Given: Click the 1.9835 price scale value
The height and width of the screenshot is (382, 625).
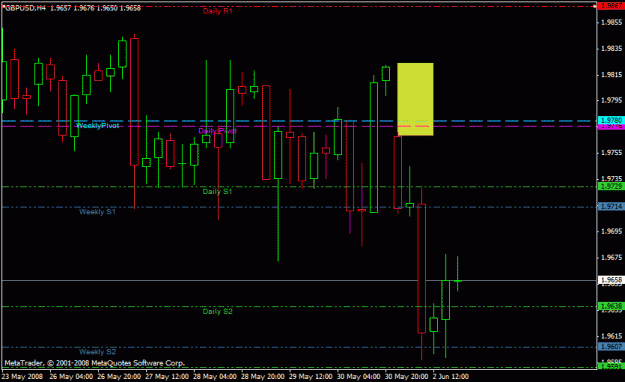Looking at the screenshot, I should pos(611,49).
